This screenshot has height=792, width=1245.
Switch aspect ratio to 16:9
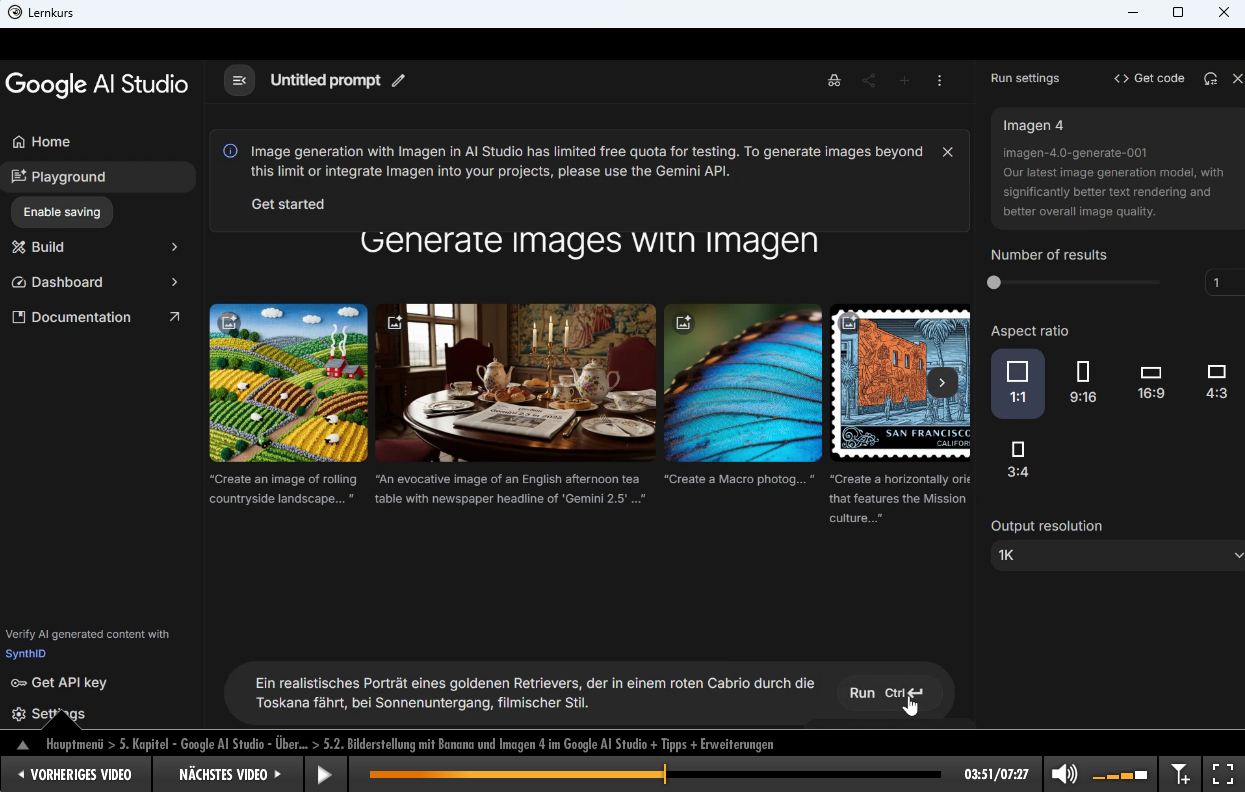1150,383
